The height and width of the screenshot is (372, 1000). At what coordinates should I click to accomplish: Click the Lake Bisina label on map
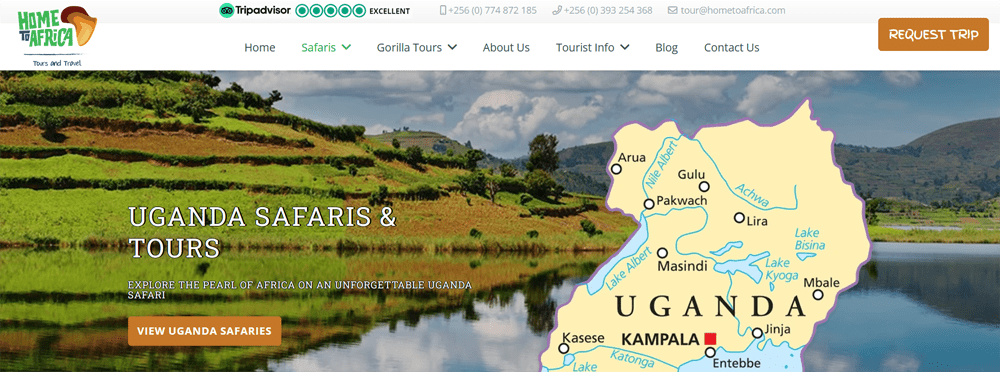(x=810, y=239)
